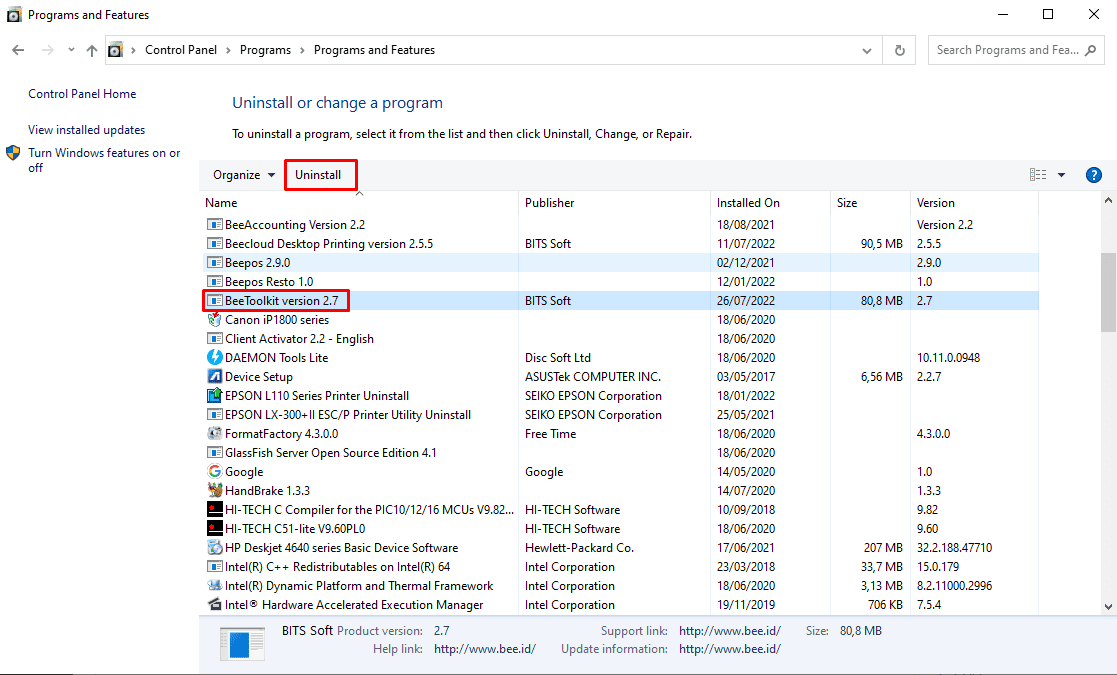Click the HI-TECH C Compiler PIC10/12/16 icon

(x=214, y=509)
